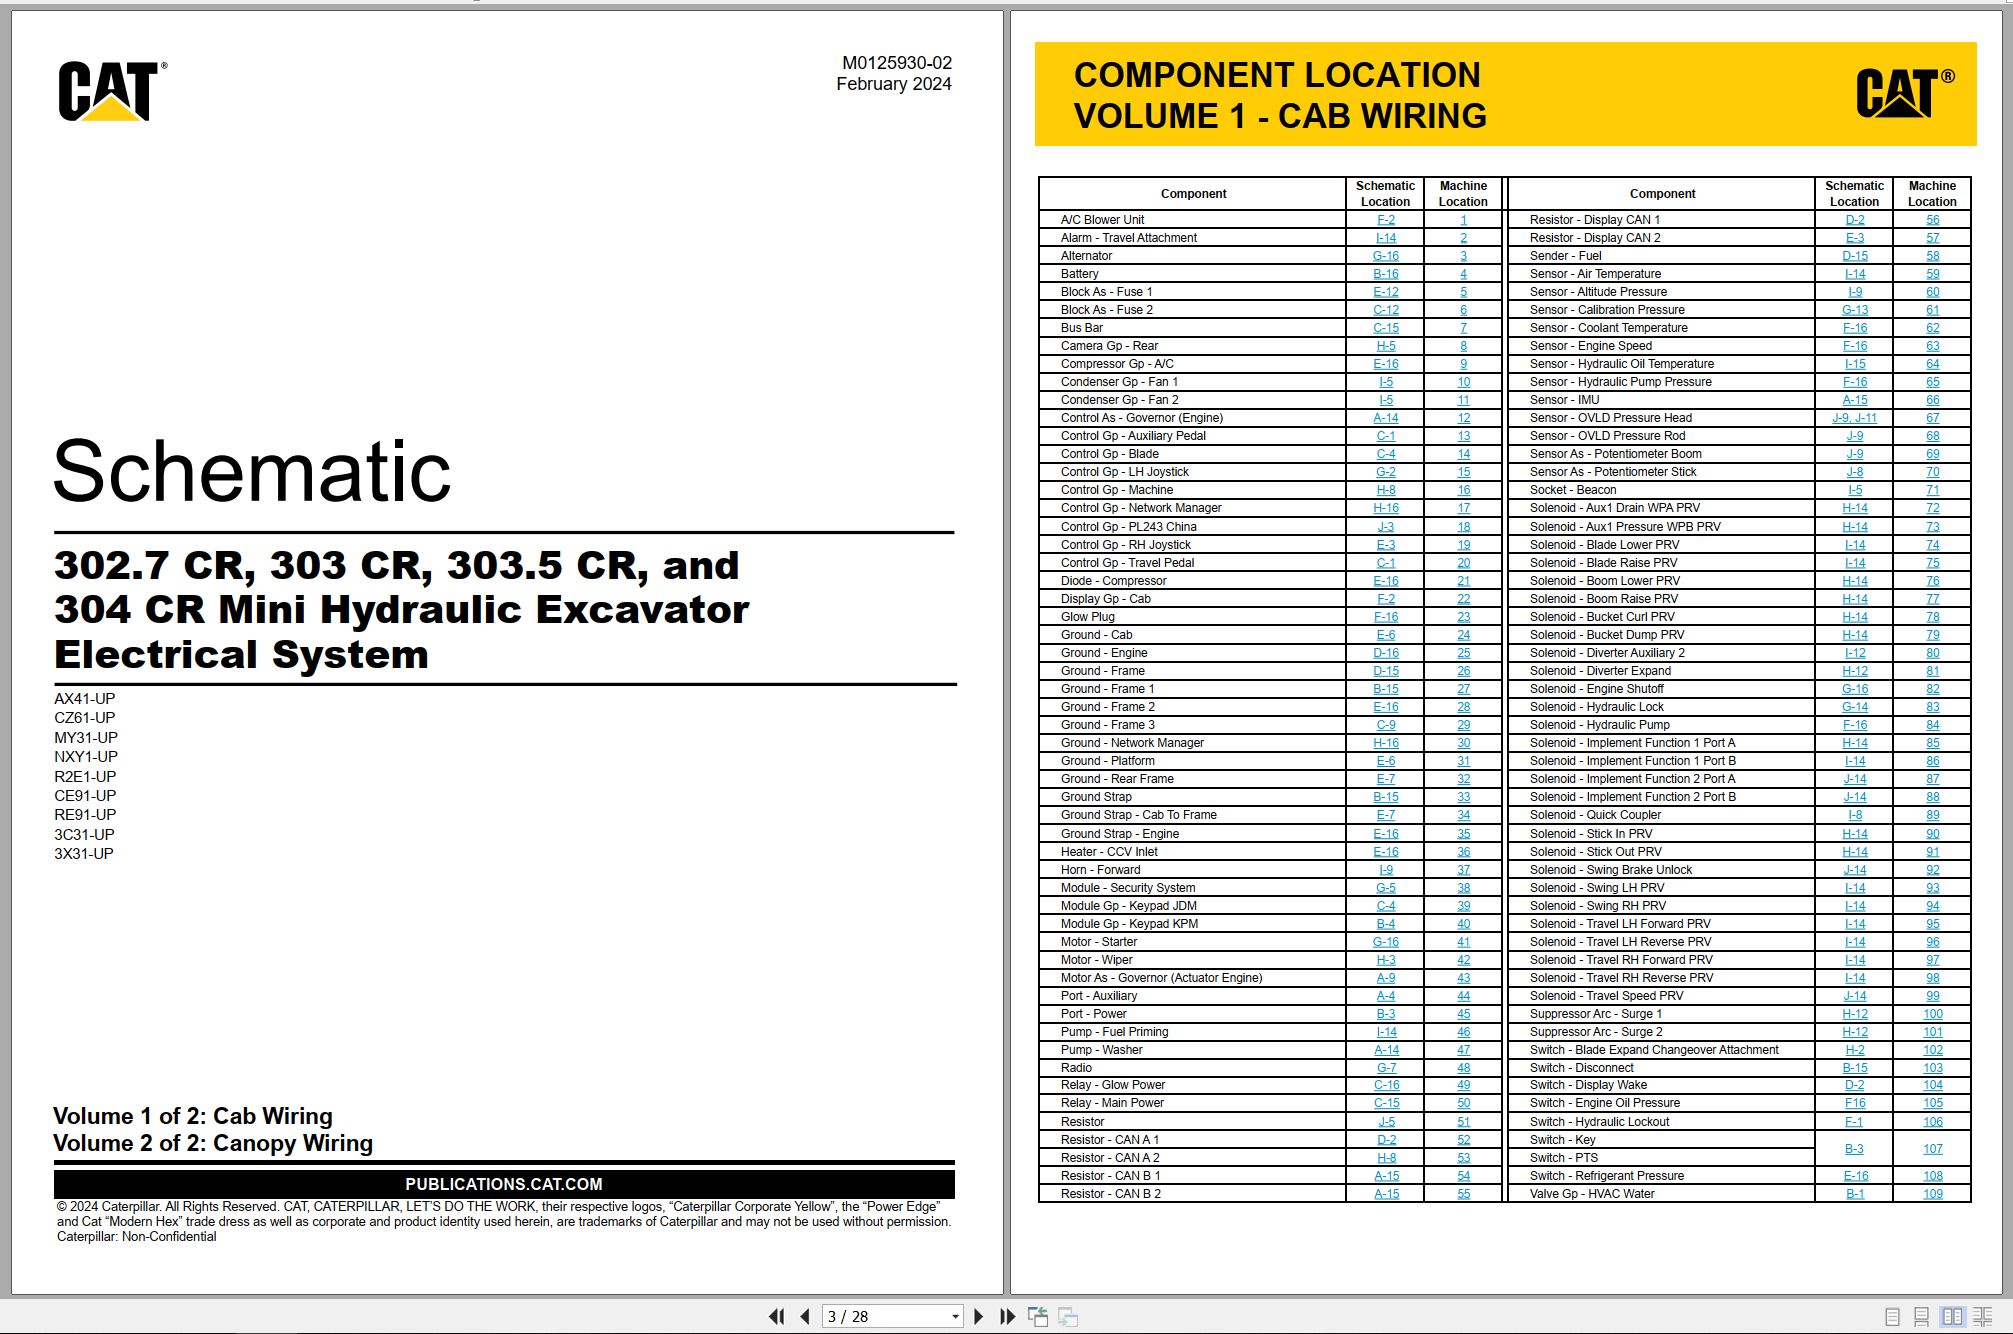Open machine location 8 for Camera Gp - Rear

click(x=1463, y=346)
